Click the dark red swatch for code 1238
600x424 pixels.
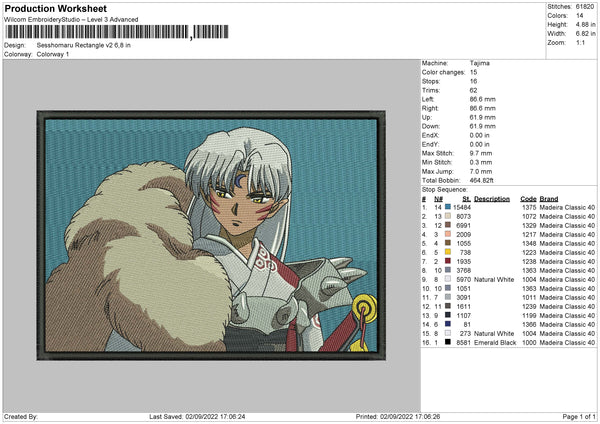point(448,261)
